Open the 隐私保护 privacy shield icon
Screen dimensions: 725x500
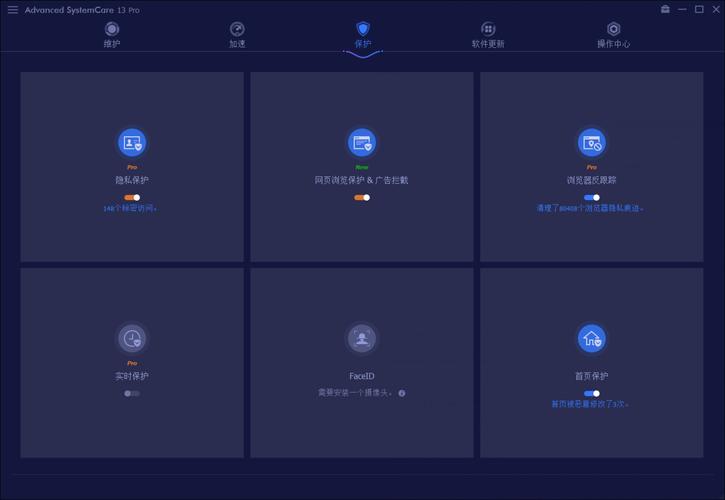(x=132, y=142)
